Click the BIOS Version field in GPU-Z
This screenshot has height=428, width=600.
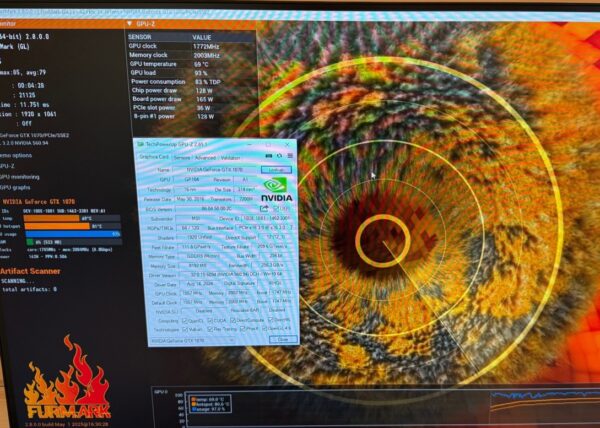(217, 209)
